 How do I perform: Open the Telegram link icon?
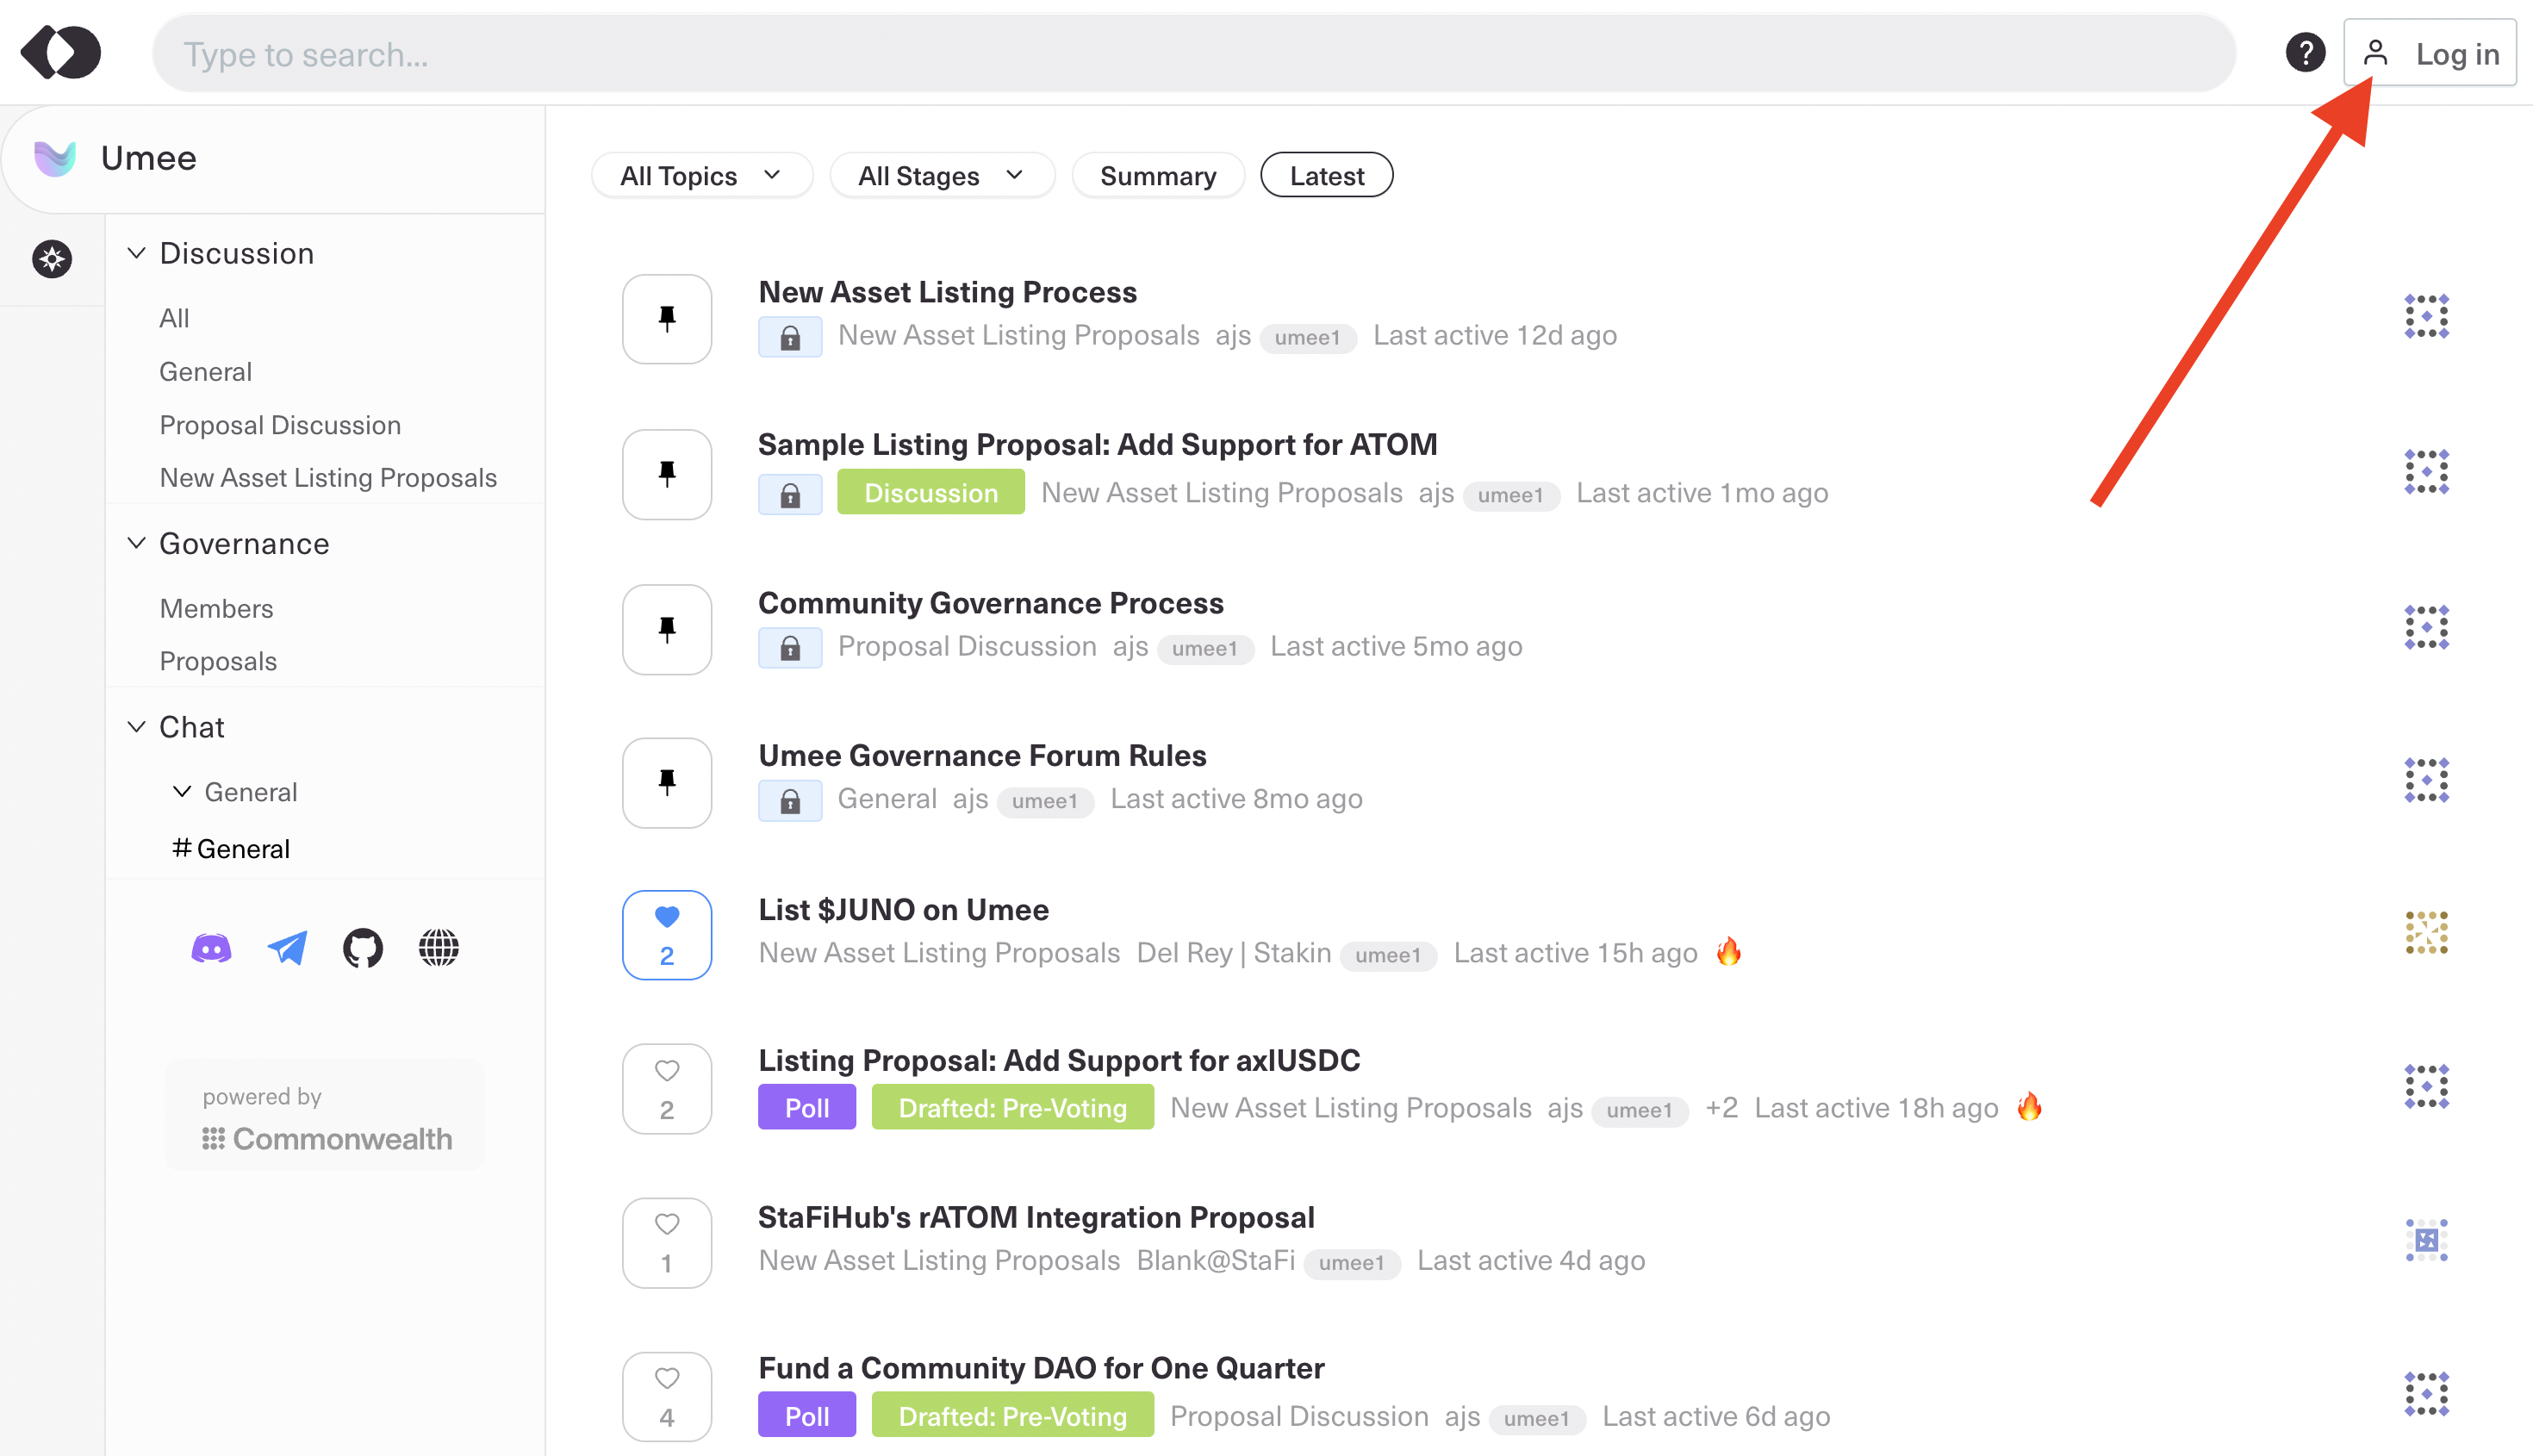(x=287, y=948)
